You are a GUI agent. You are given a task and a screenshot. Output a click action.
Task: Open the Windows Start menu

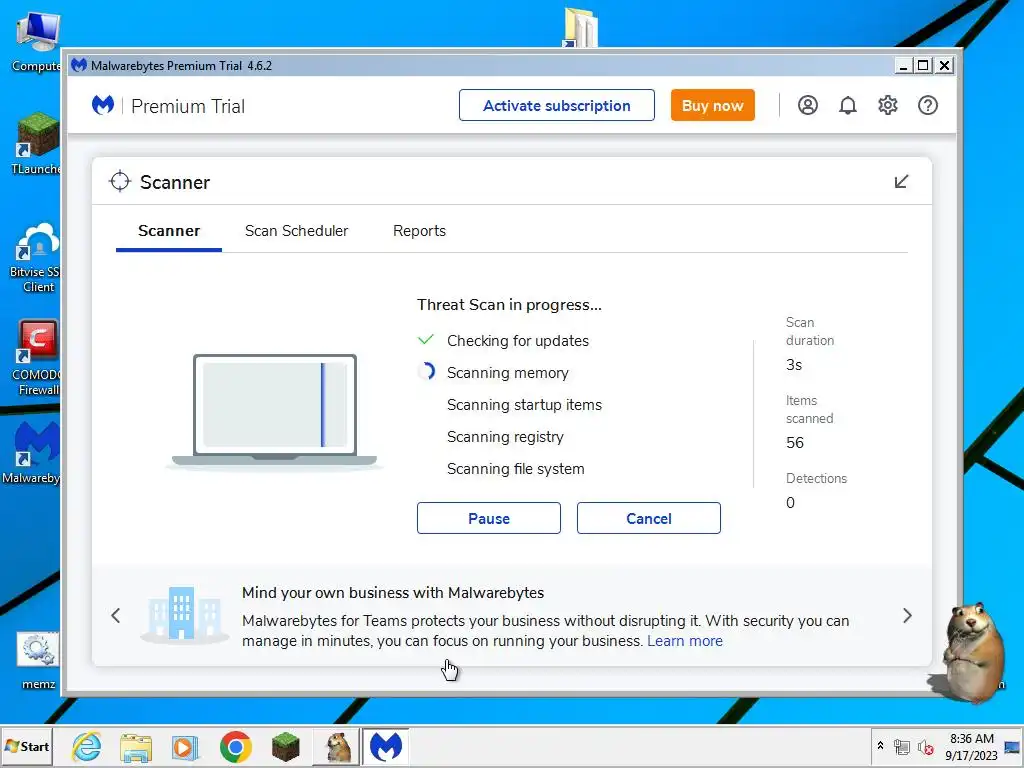[27, 746]
